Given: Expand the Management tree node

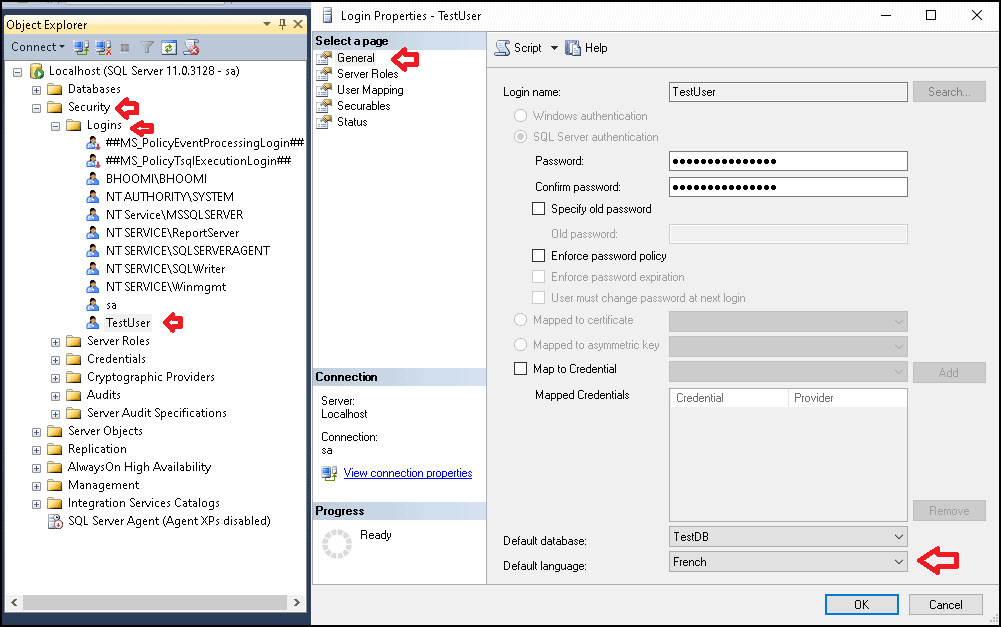Looking at the screenshot, I should tap(36, 487).
